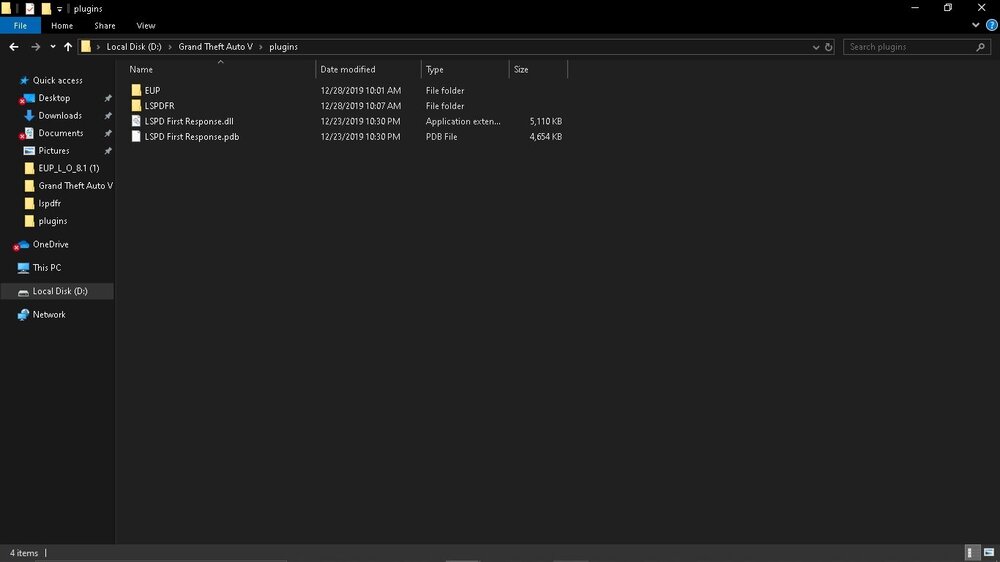The image size is (1000, 562).
Task: Open the View ribbon tab
Action: tap(145, 26)
